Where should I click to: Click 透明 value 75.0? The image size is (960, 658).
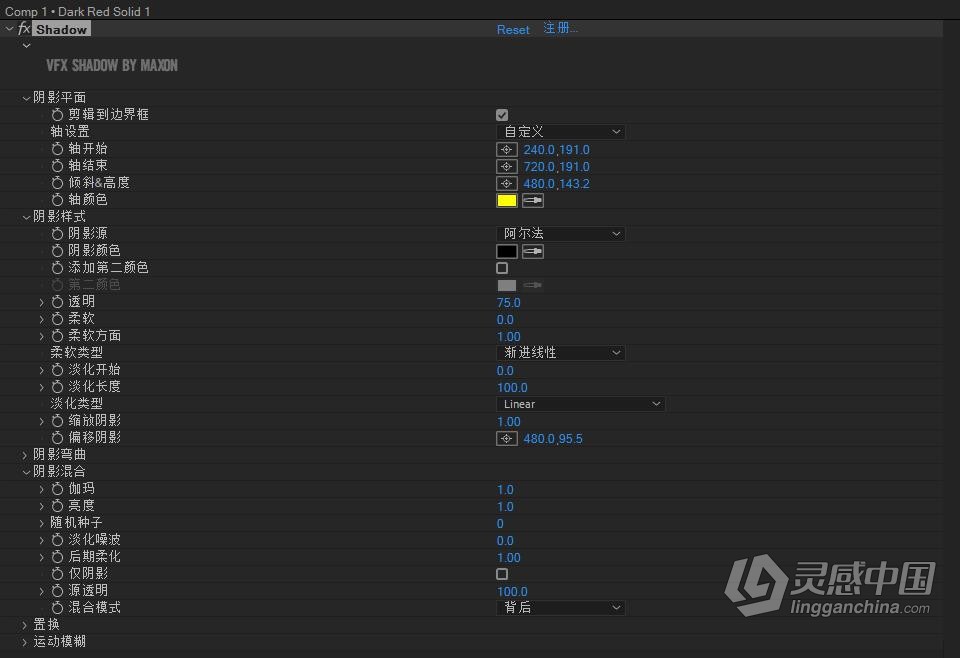tap(508, 302)
